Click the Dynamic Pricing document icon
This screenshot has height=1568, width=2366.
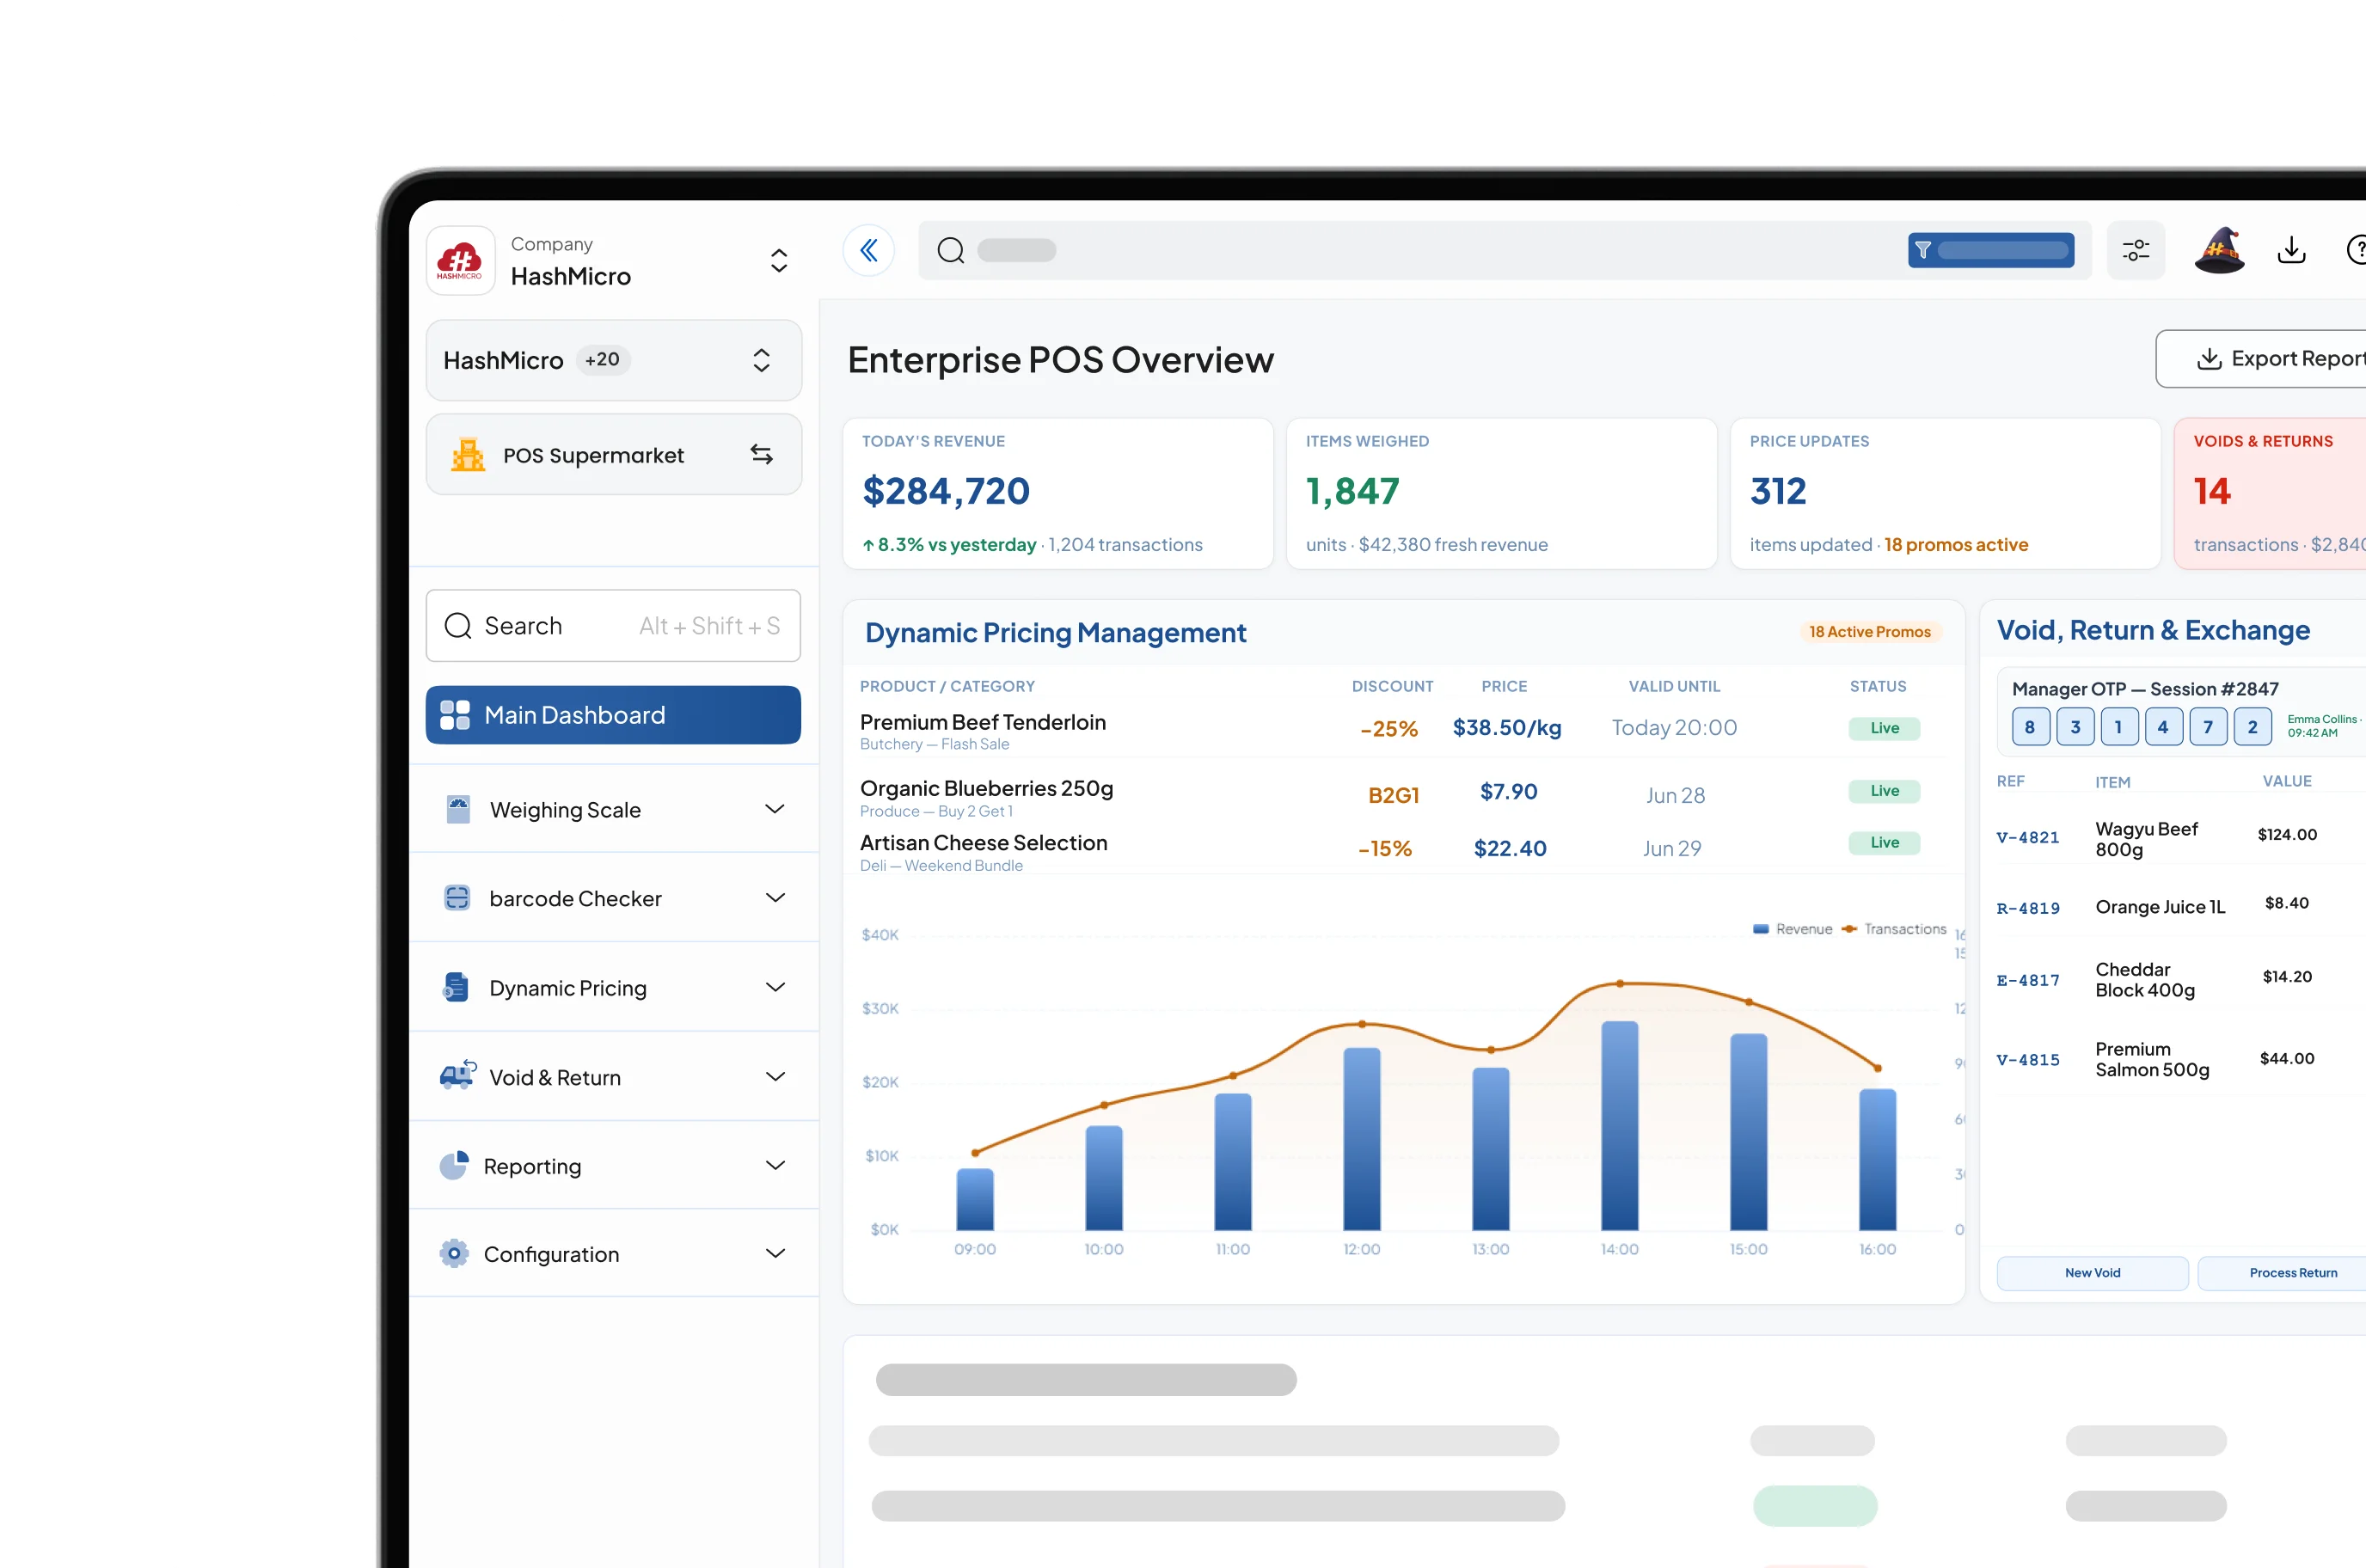tap(456, 987)
